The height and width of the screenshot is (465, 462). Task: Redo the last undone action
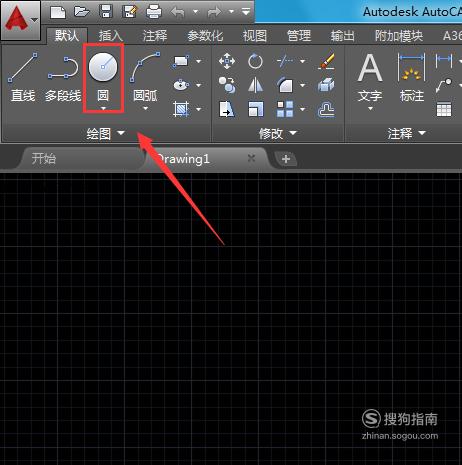[214, 12]
